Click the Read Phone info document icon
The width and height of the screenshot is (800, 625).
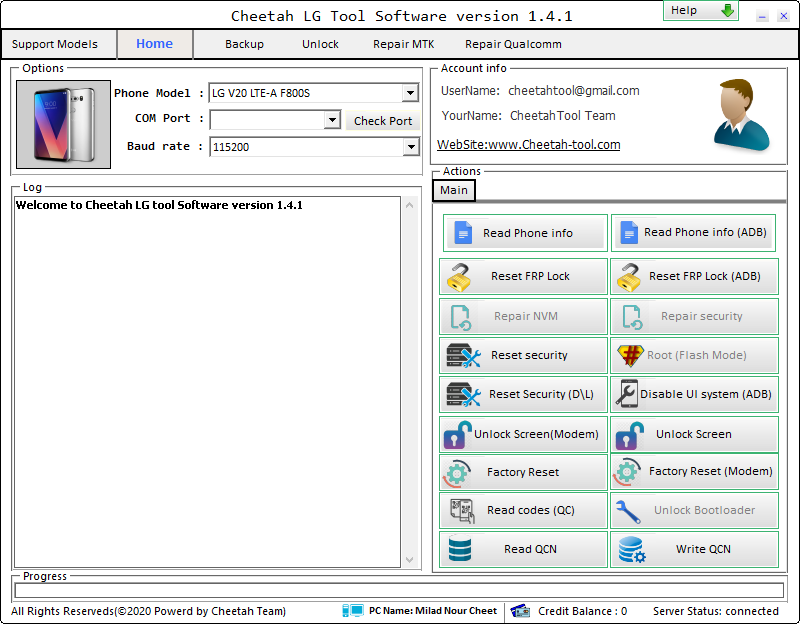coord(463,233)
